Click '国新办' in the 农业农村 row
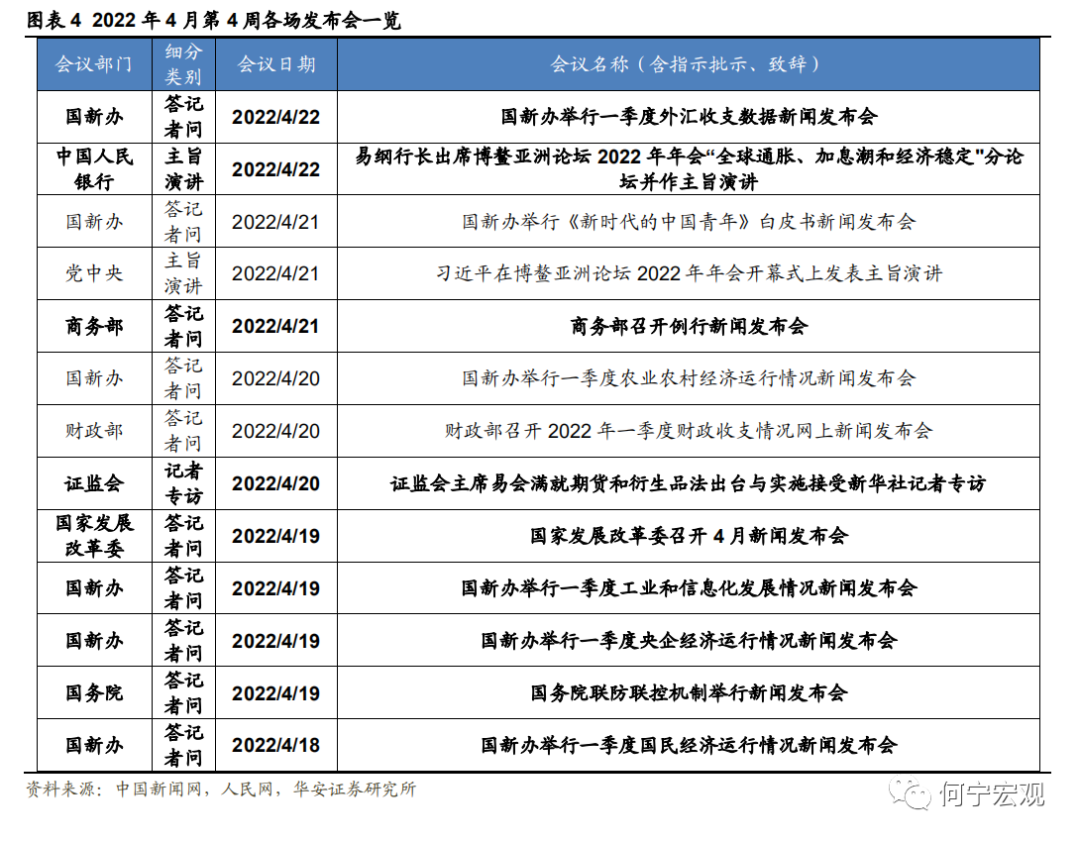The image size is (1080, 842). (94, 378)
